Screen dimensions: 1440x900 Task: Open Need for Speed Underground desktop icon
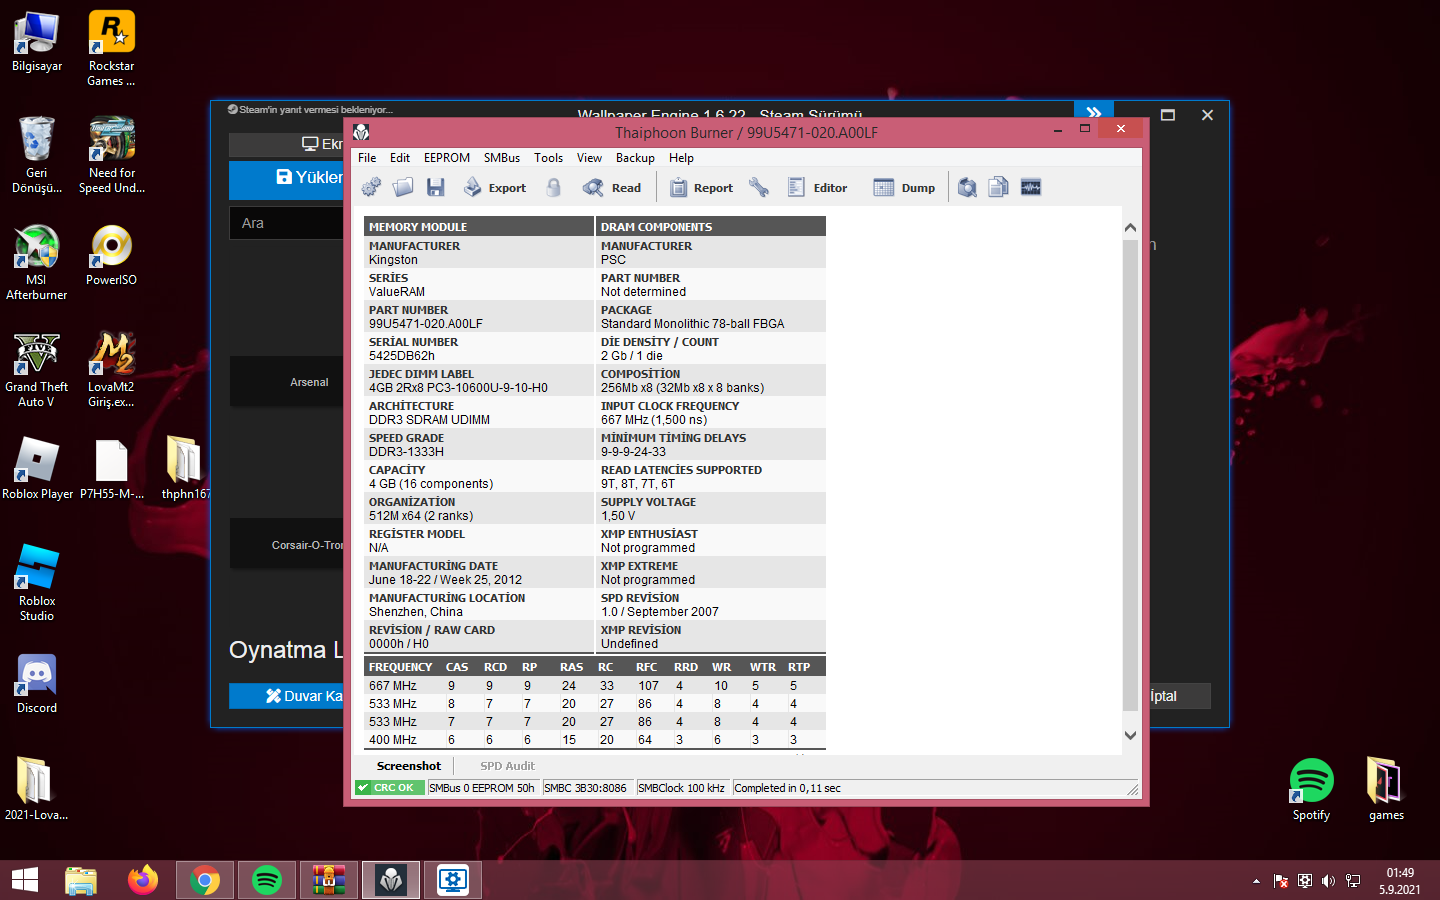(111, 155)
